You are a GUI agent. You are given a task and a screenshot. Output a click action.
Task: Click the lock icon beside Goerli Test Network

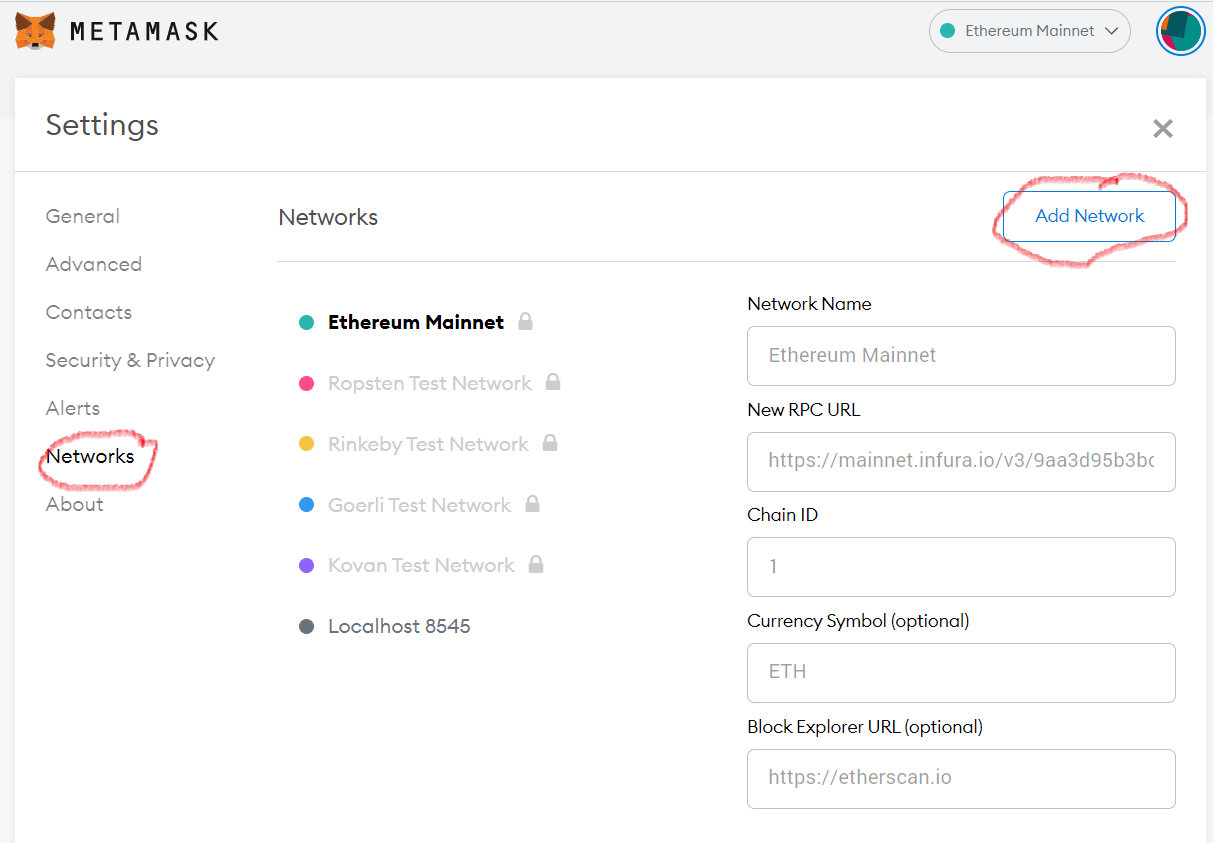pos(532,504)
